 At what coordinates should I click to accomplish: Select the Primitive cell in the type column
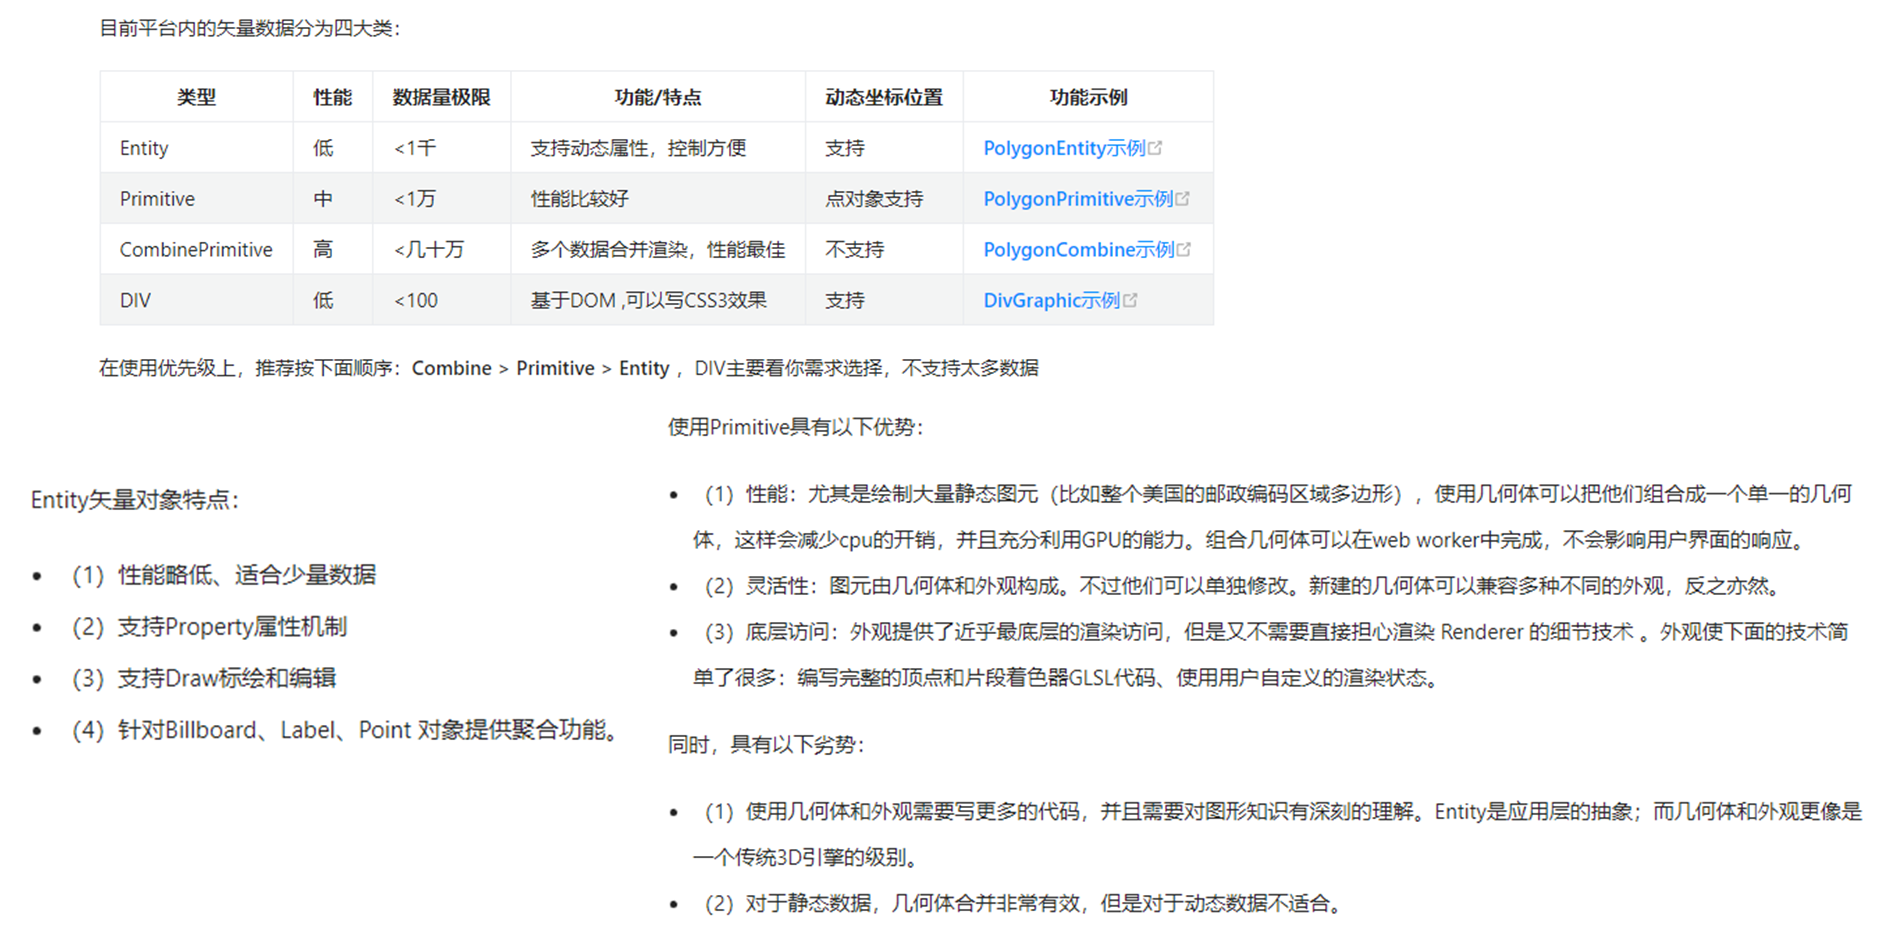(x=157, y=199)
